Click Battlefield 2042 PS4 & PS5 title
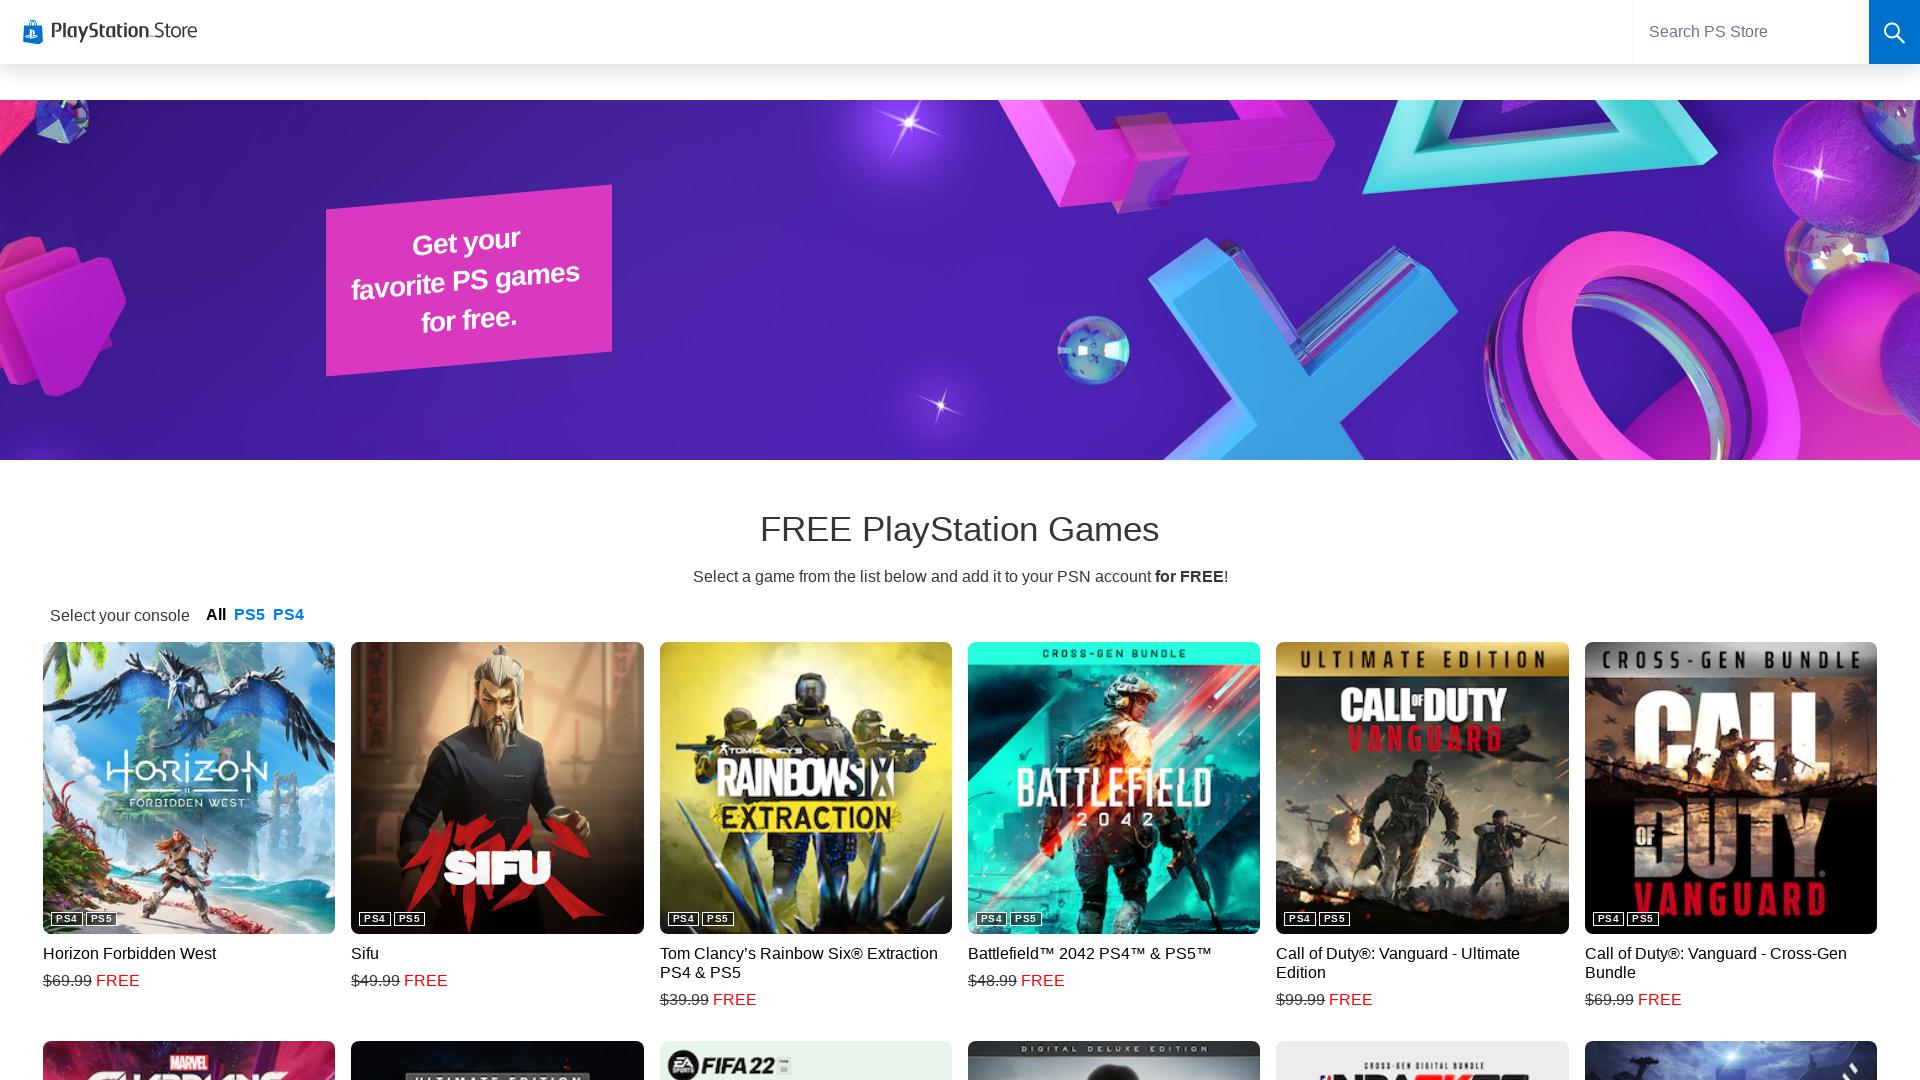This screenshot has width=1920, height=1080. point(1090,954)
